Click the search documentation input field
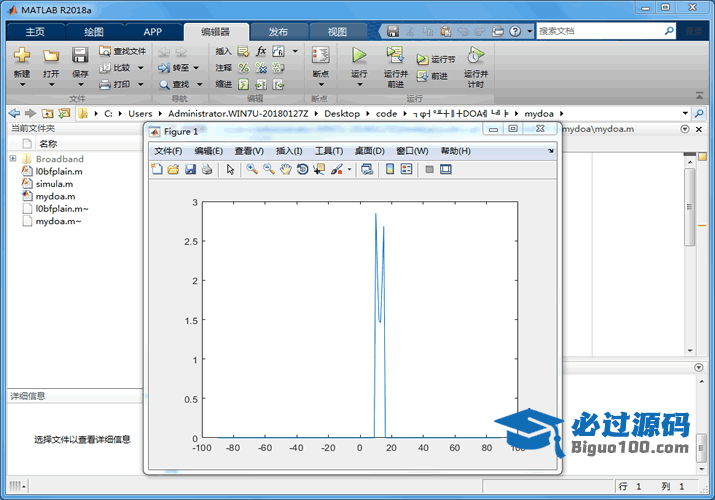This screenshot has height=500, width=715. pos(600,31)
